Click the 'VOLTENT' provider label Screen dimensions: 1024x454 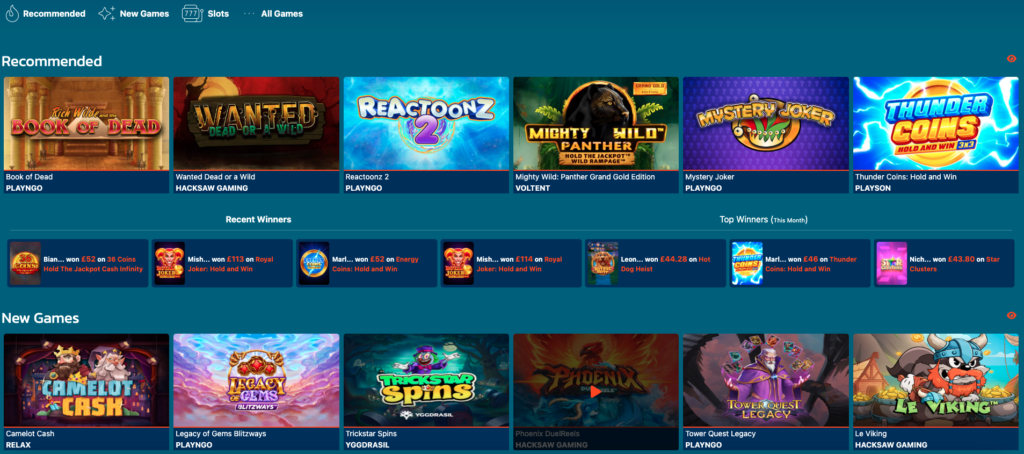click(x=533, y=188)
